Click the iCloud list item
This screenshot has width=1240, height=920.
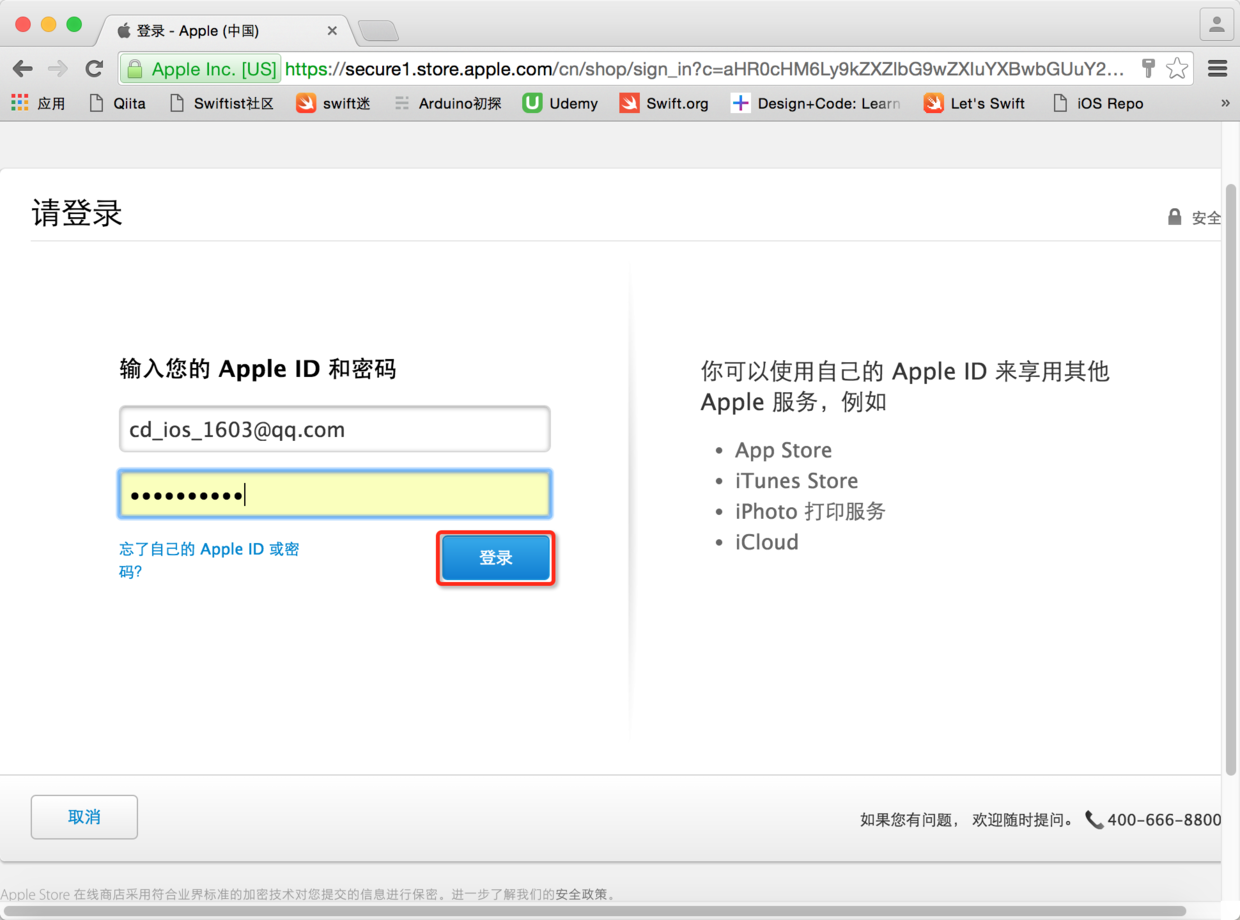[x=766, y=542]
